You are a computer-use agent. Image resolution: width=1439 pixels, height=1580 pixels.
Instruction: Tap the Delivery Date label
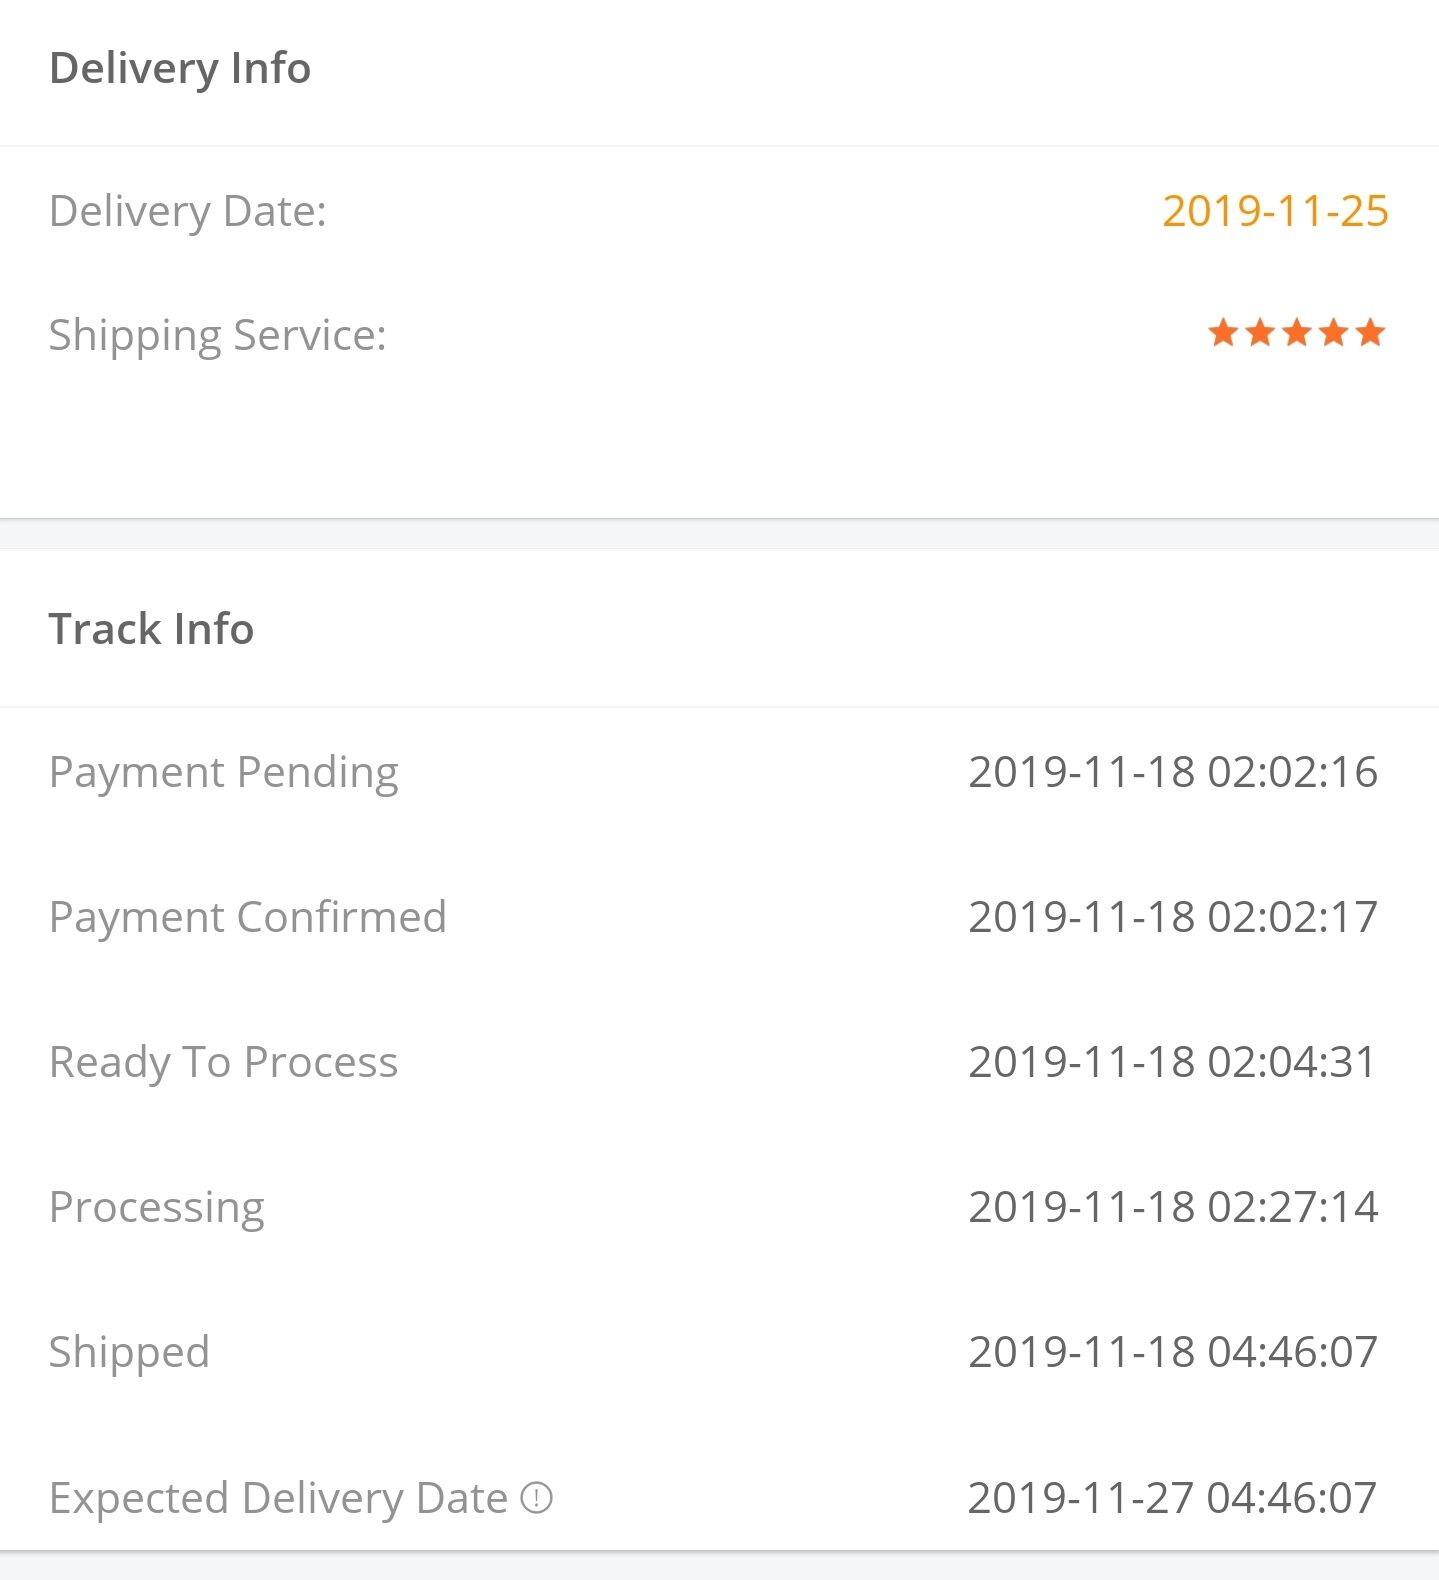click(x=188, y=211)
